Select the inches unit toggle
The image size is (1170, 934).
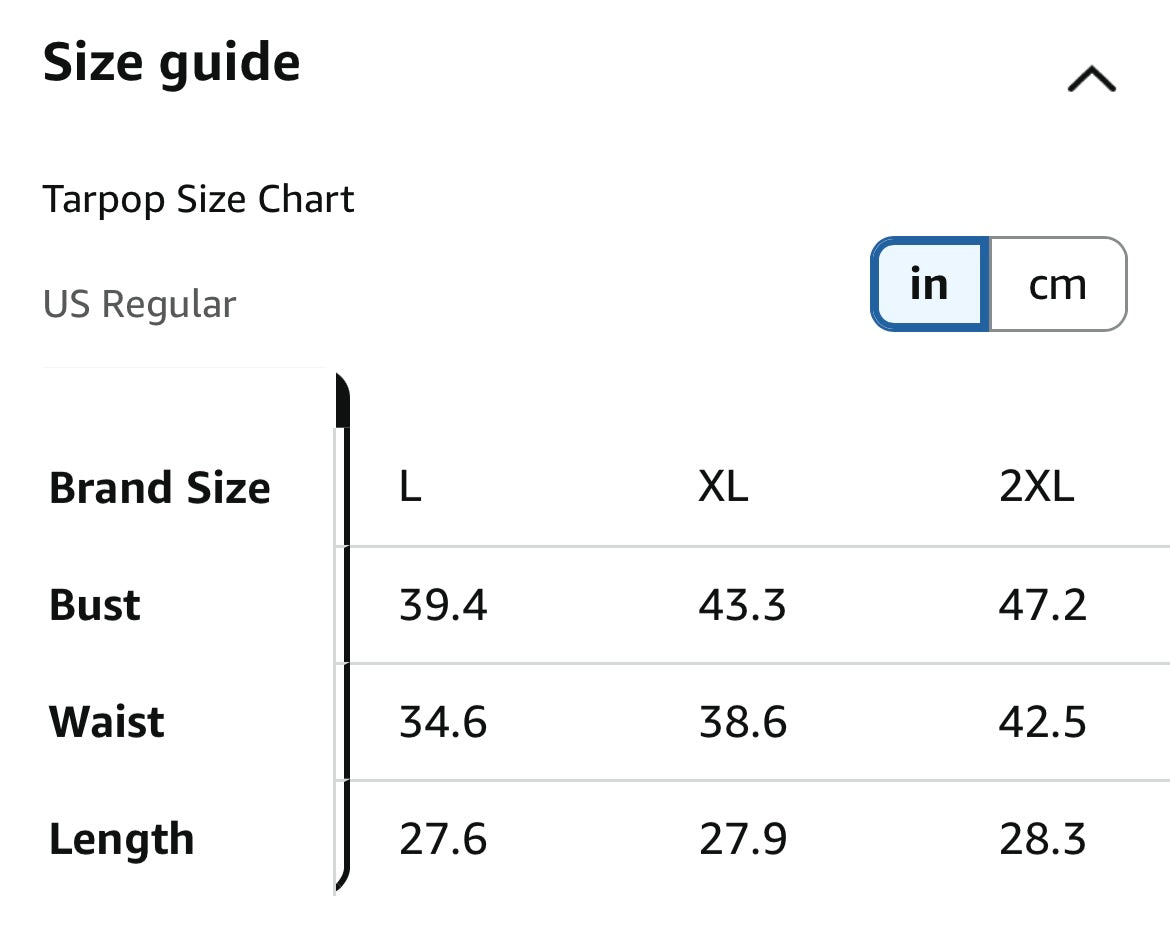point(929,285)
